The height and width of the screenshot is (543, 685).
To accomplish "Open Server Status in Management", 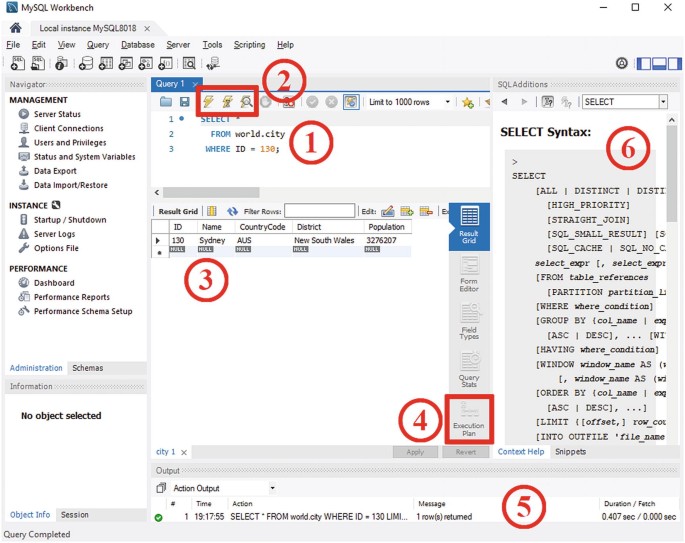I will [57, 115].
